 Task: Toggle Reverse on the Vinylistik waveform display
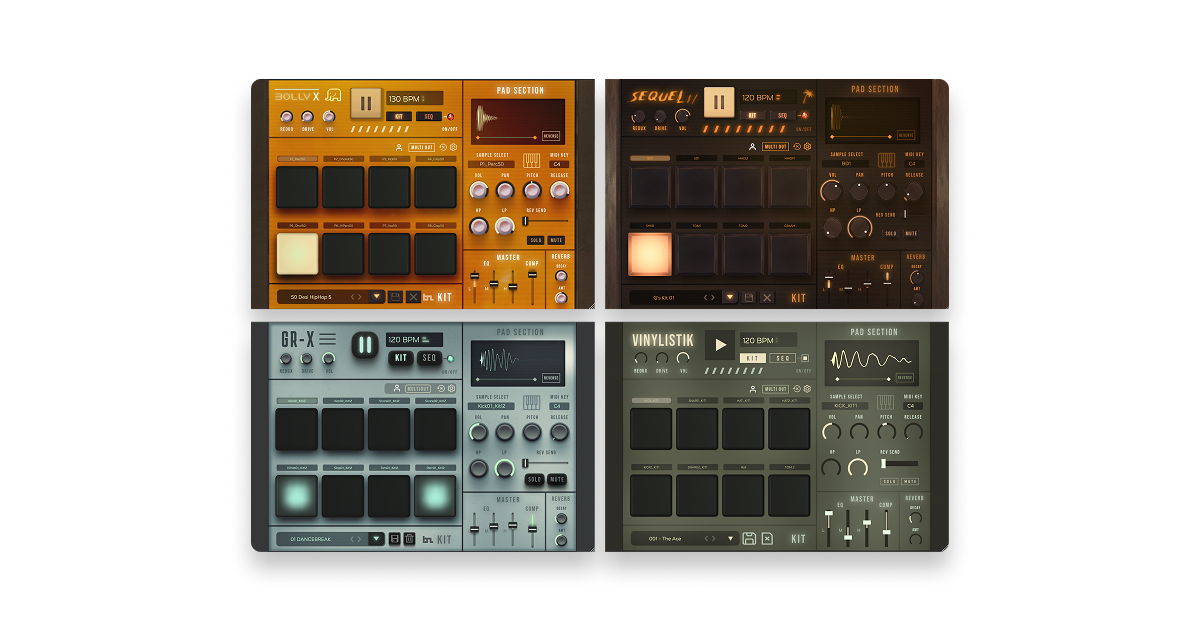(x=905, y=378)
